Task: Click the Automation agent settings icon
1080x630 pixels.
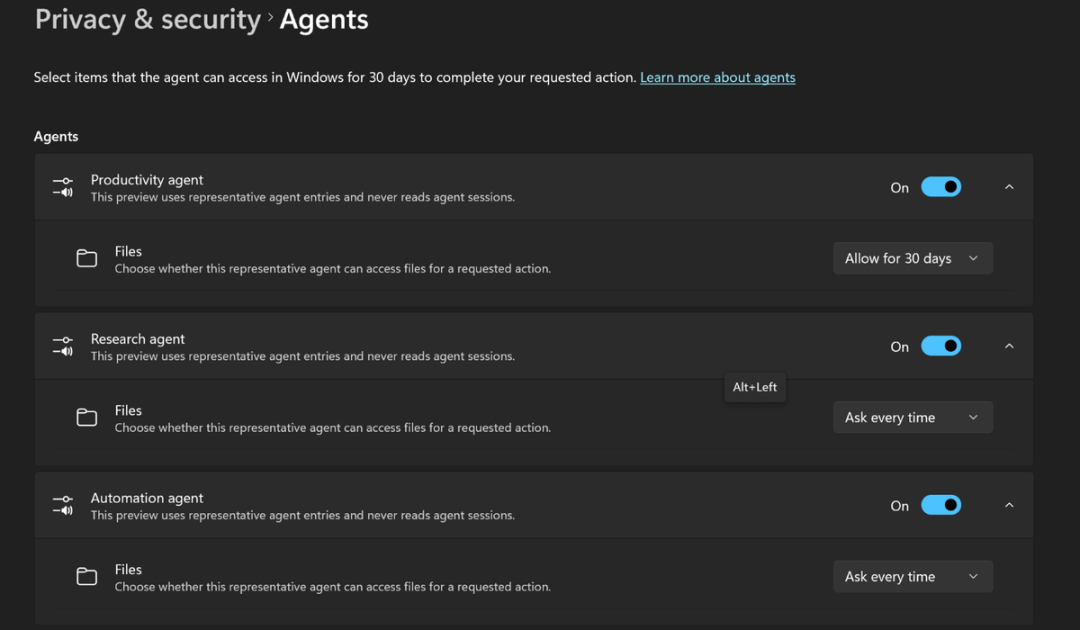Action: (x=63, y=505)
